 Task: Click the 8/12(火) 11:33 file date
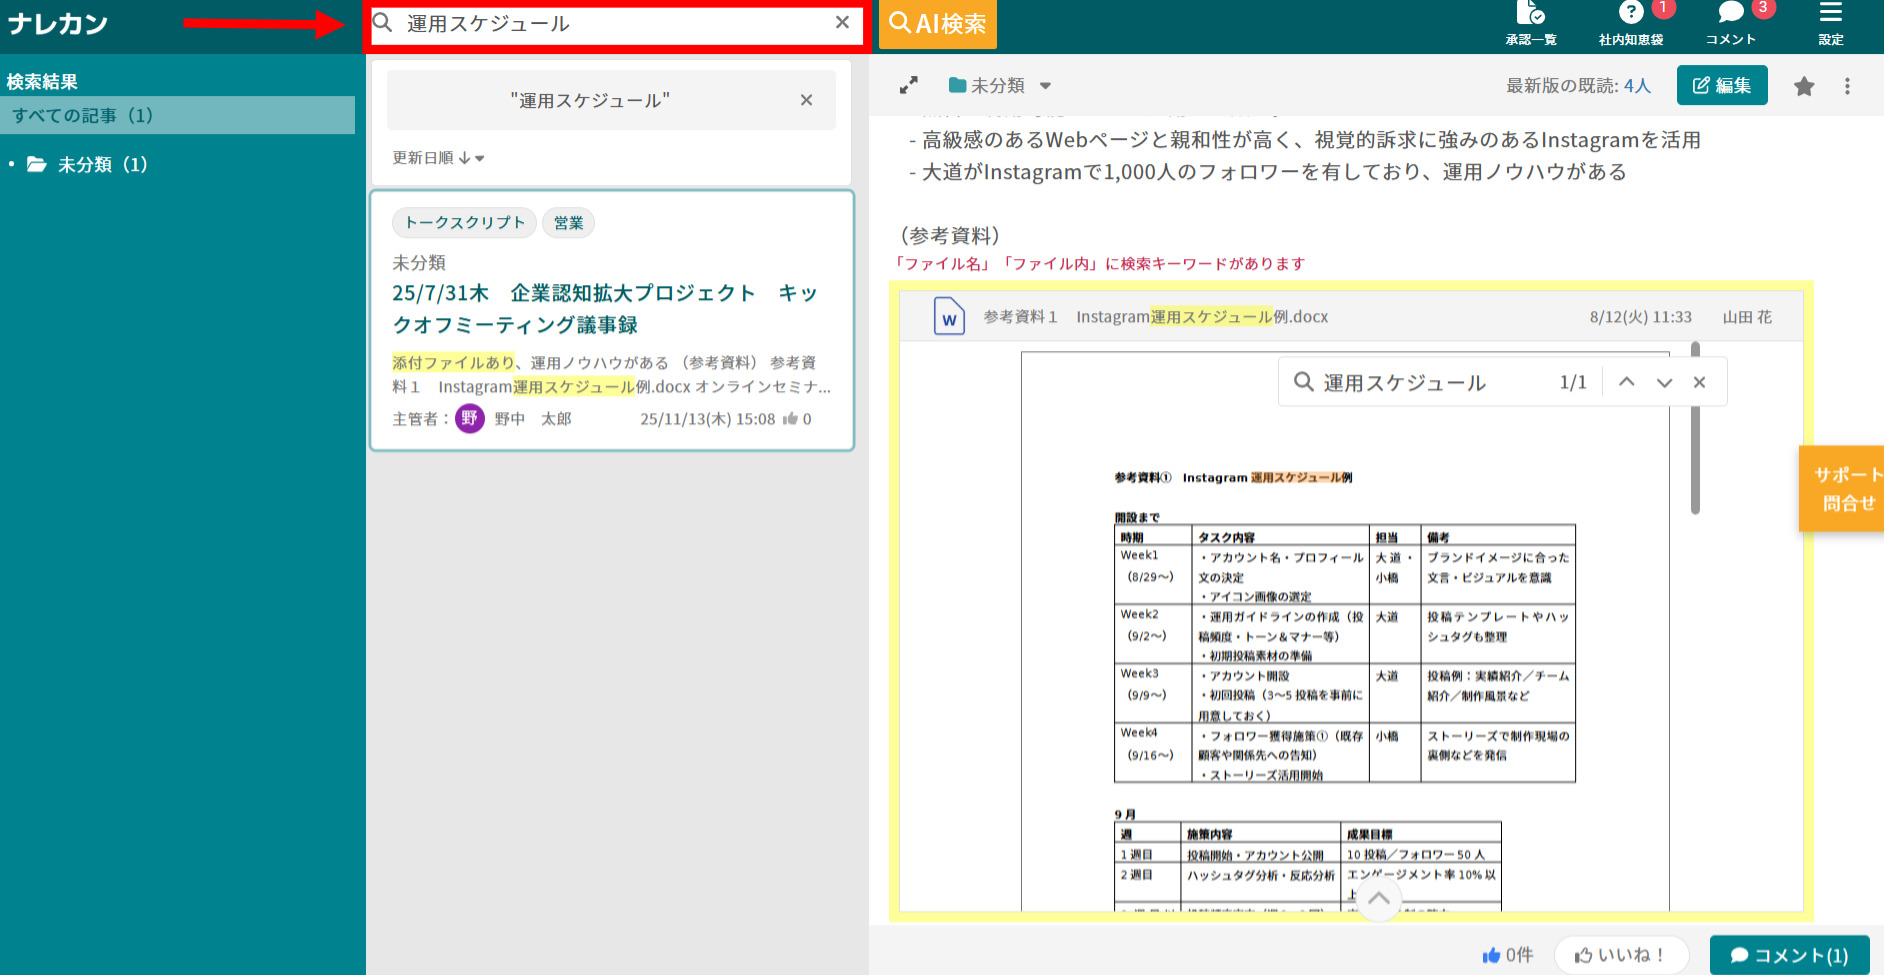1641,317
